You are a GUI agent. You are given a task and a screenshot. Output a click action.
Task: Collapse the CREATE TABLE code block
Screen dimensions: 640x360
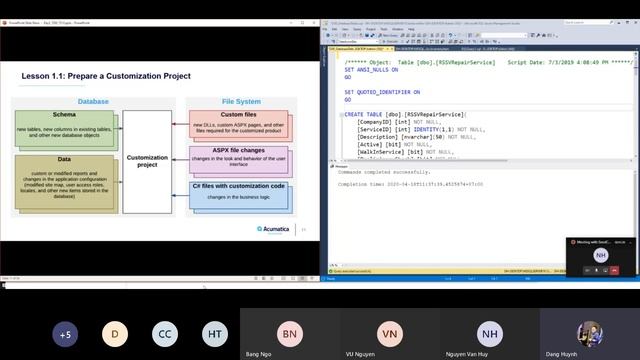[341, 115]
